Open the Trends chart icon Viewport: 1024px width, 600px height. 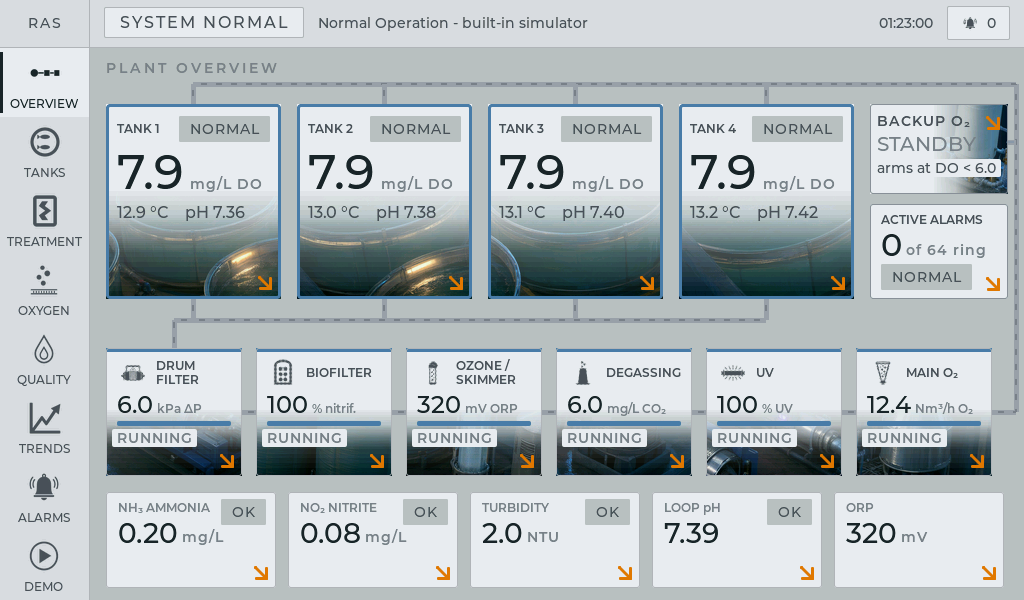[x=44, y=418]
